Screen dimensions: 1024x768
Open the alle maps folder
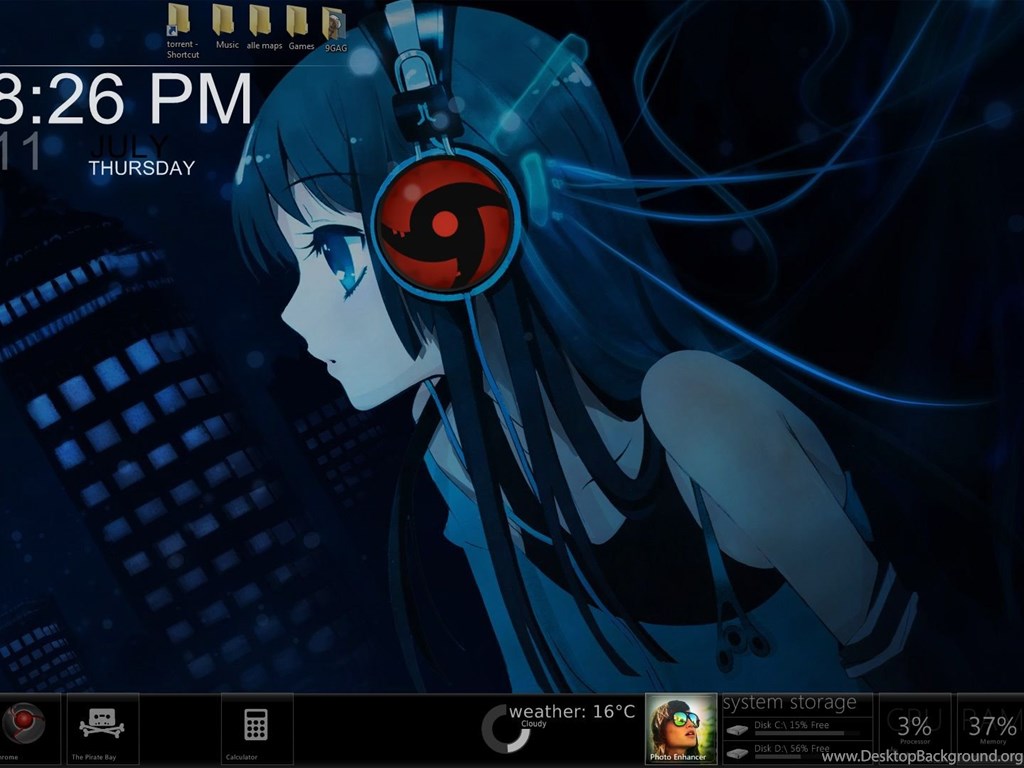point(263,22)
